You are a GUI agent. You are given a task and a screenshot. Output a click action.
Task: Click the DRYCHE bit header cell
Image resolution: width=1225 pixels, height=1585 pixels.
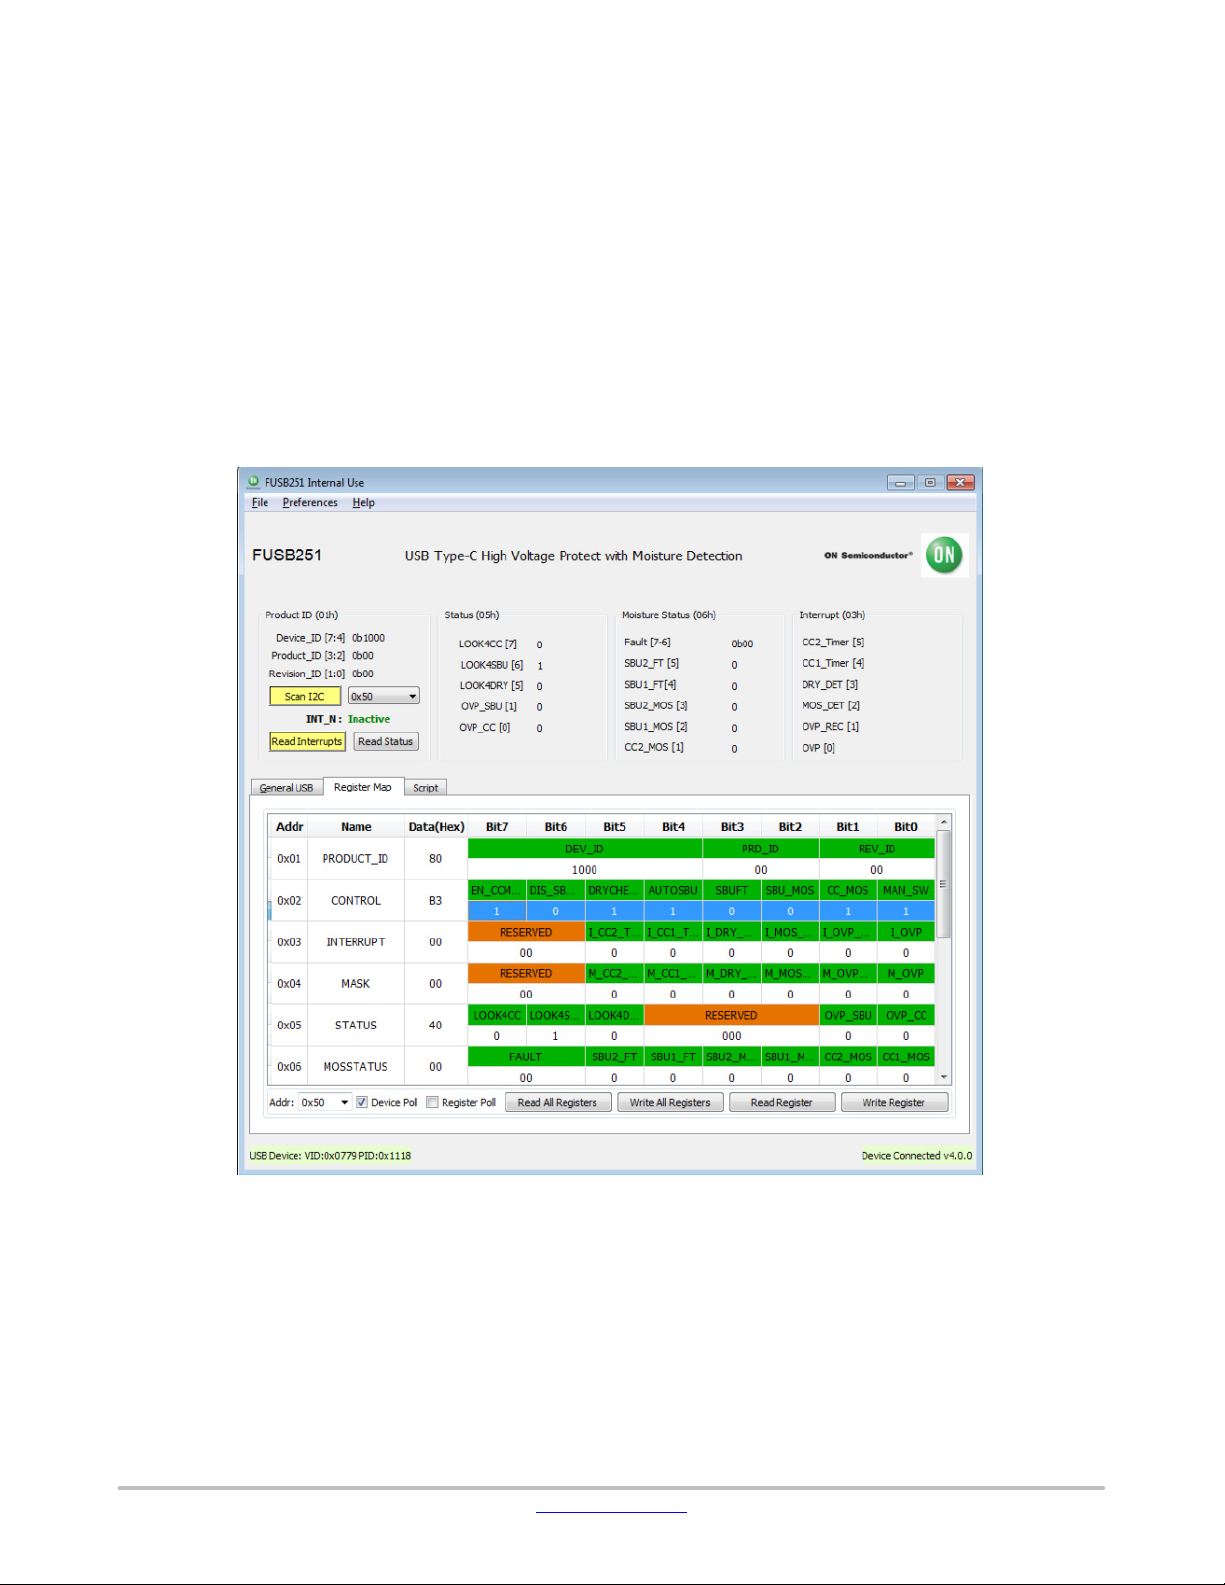614,890
